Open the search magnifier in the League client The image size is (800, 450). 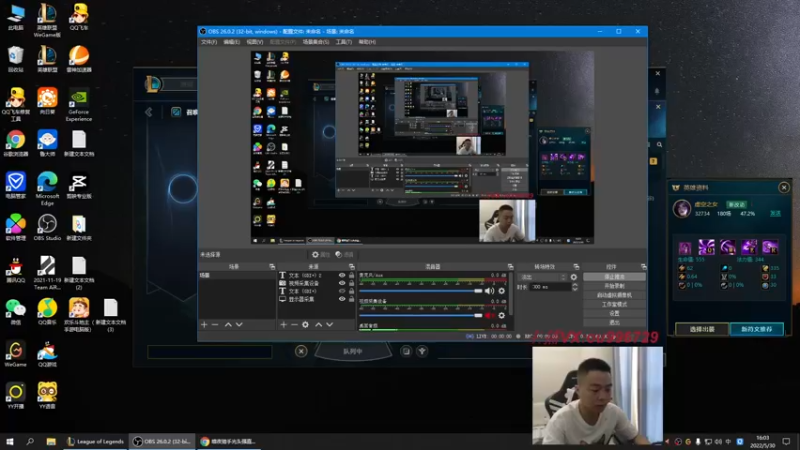pyautogui.click(x=659, y=145)
